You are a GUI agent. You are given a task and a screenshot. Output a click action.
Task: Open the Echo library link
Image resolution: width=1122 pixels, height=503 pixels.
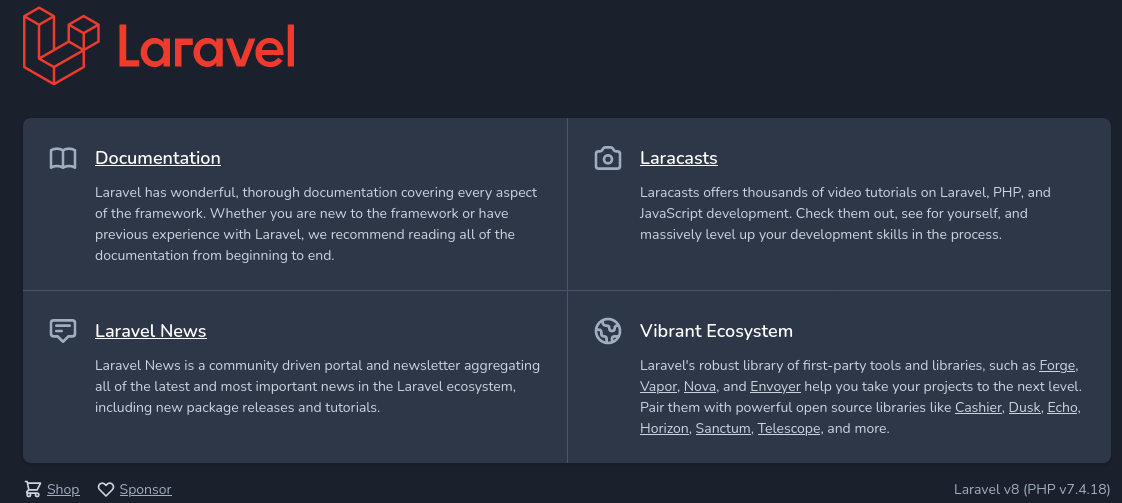[x=1062, y=407]
